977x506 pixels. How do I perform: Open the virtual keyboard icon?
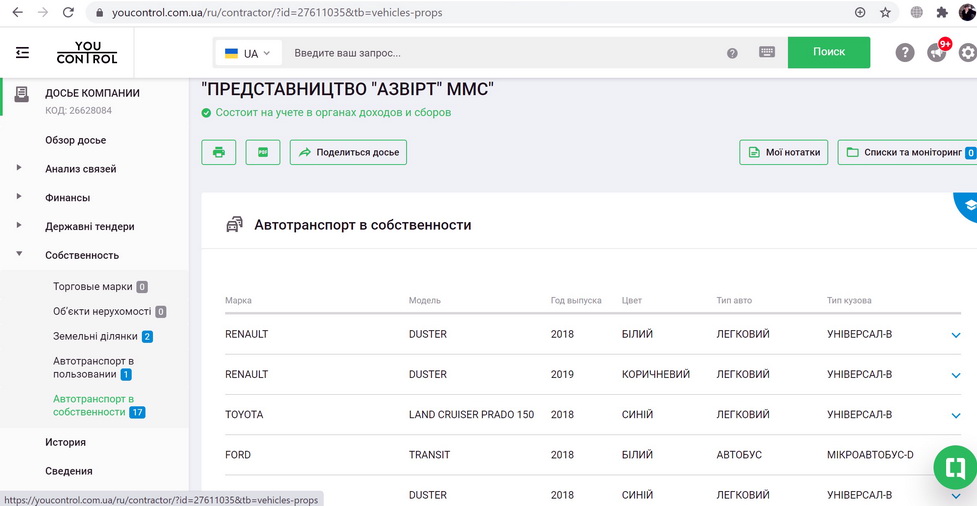pyautogui.click(x=767, y=52)
